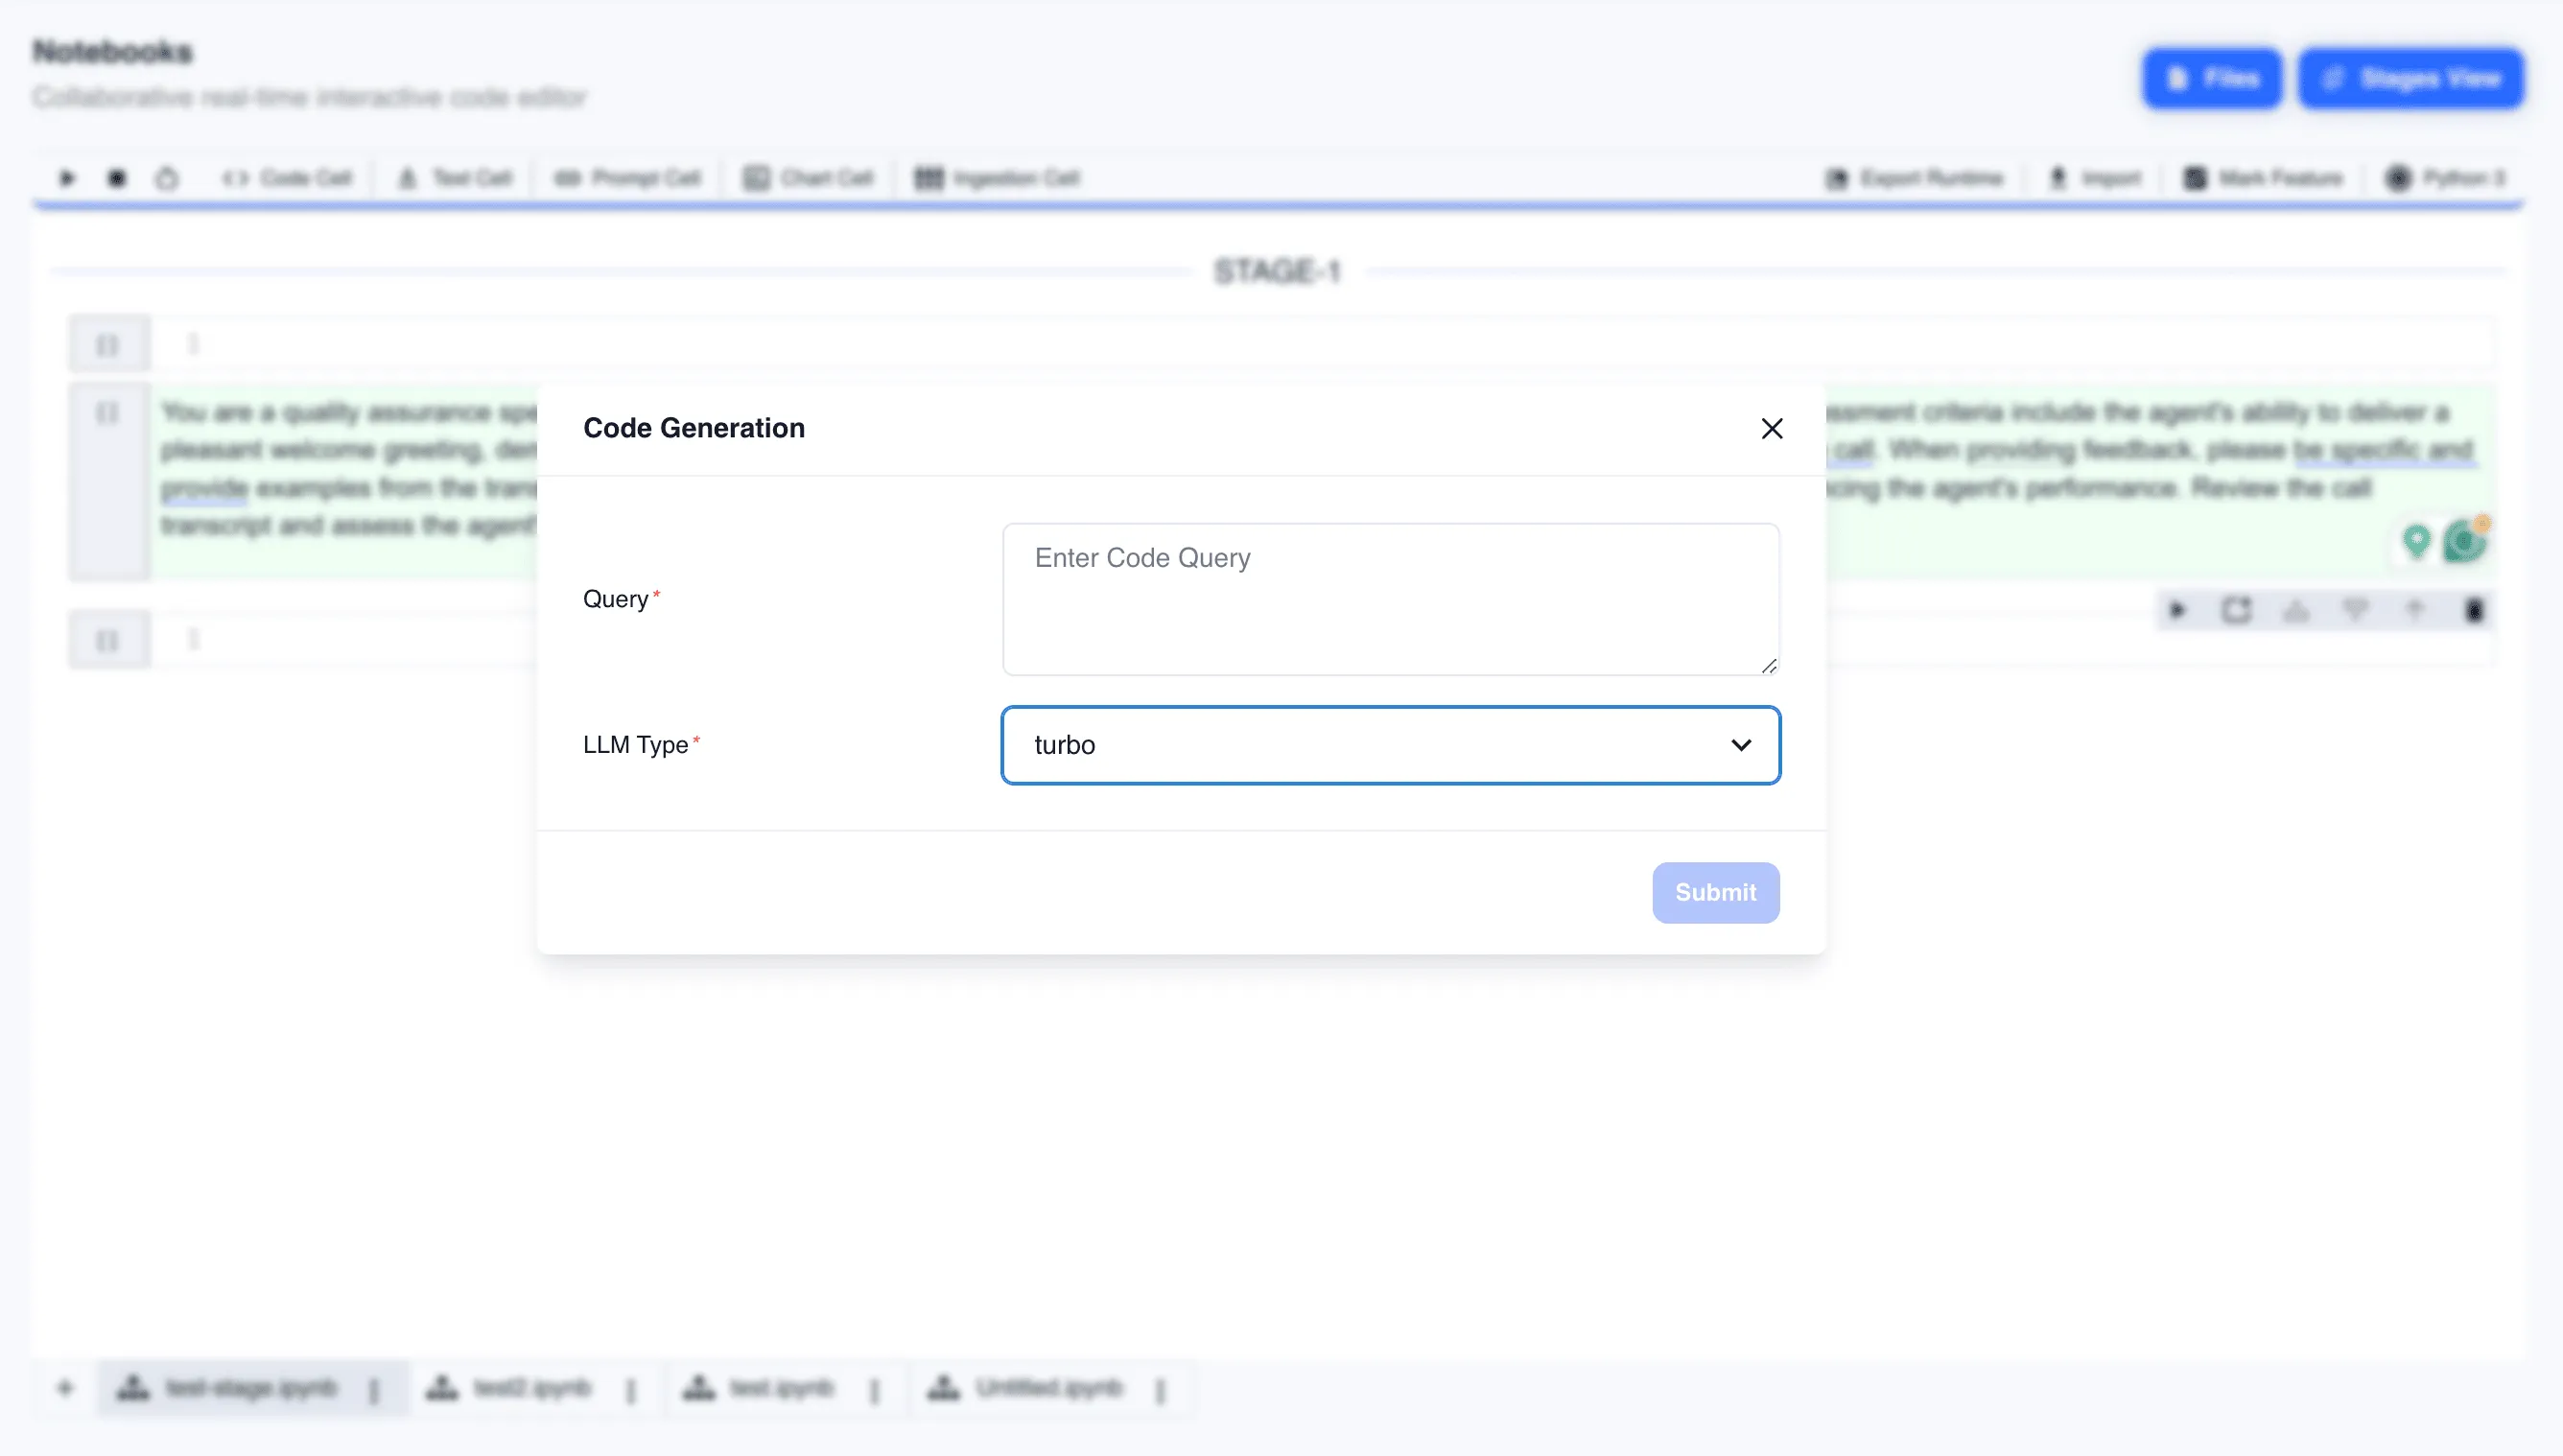Open the options menu for test.ipynb tab

875,1390
